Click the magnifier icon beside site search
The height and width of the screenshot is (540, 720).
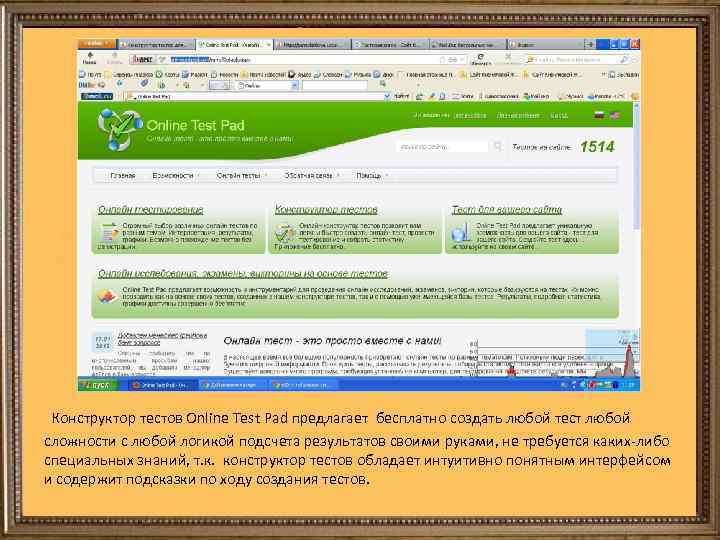tap(497, 146)
